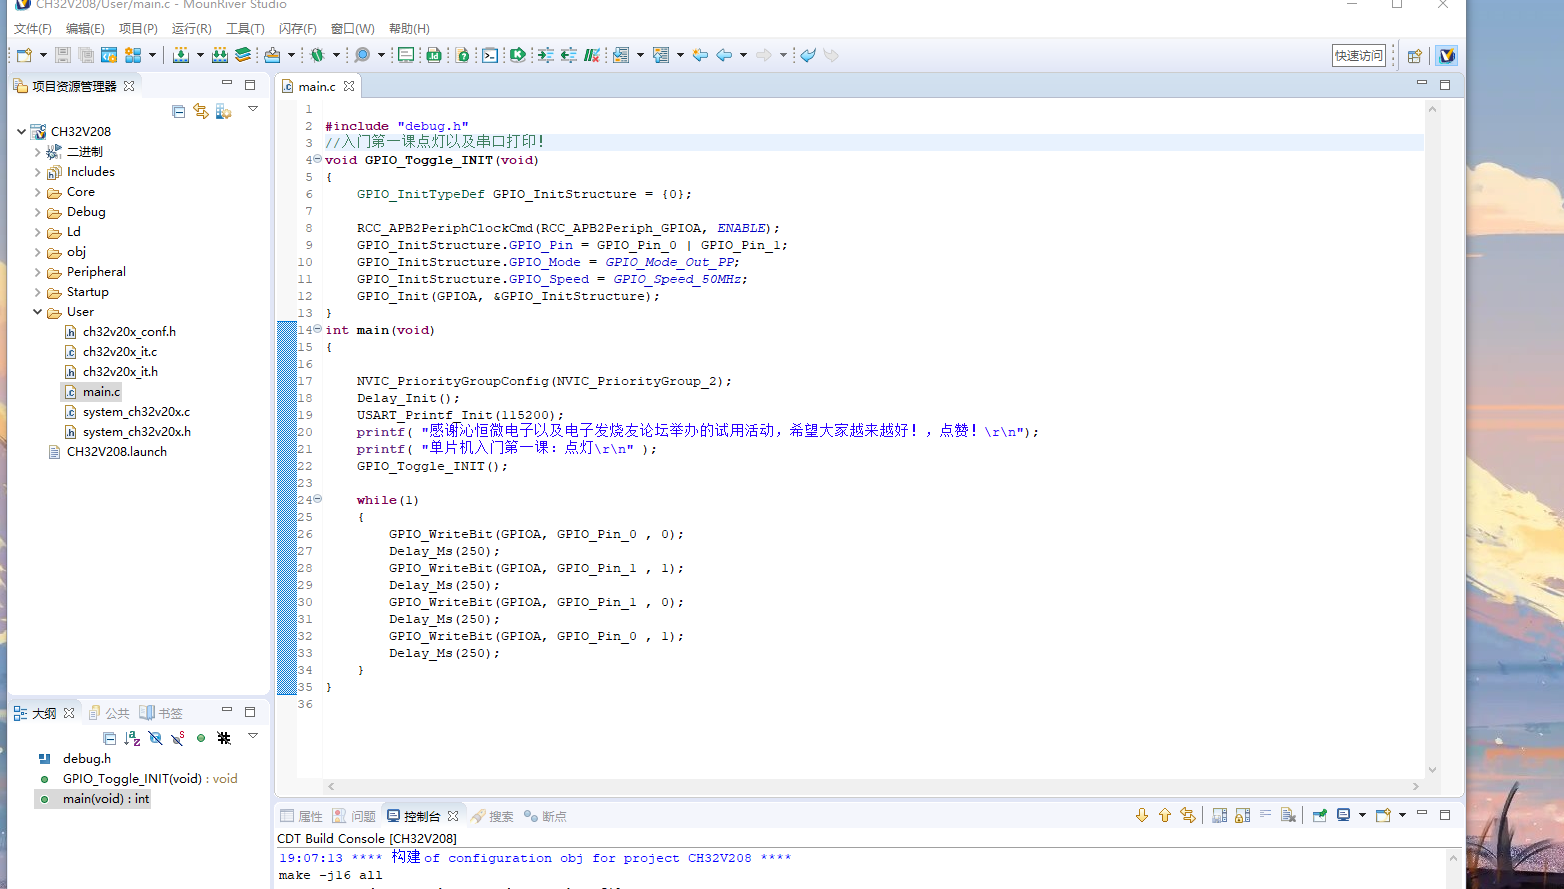Click the Save All toolbar icon

point(86,55)
